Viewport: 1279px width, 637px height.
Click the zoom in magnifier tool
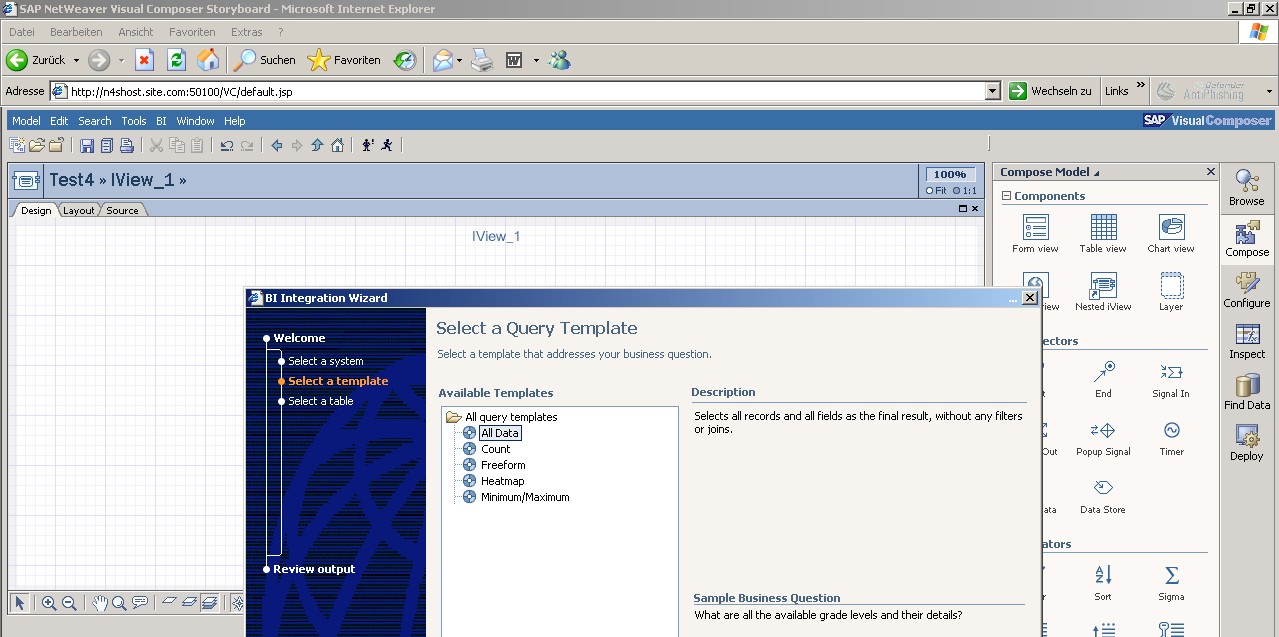click(x=49, y=603)
